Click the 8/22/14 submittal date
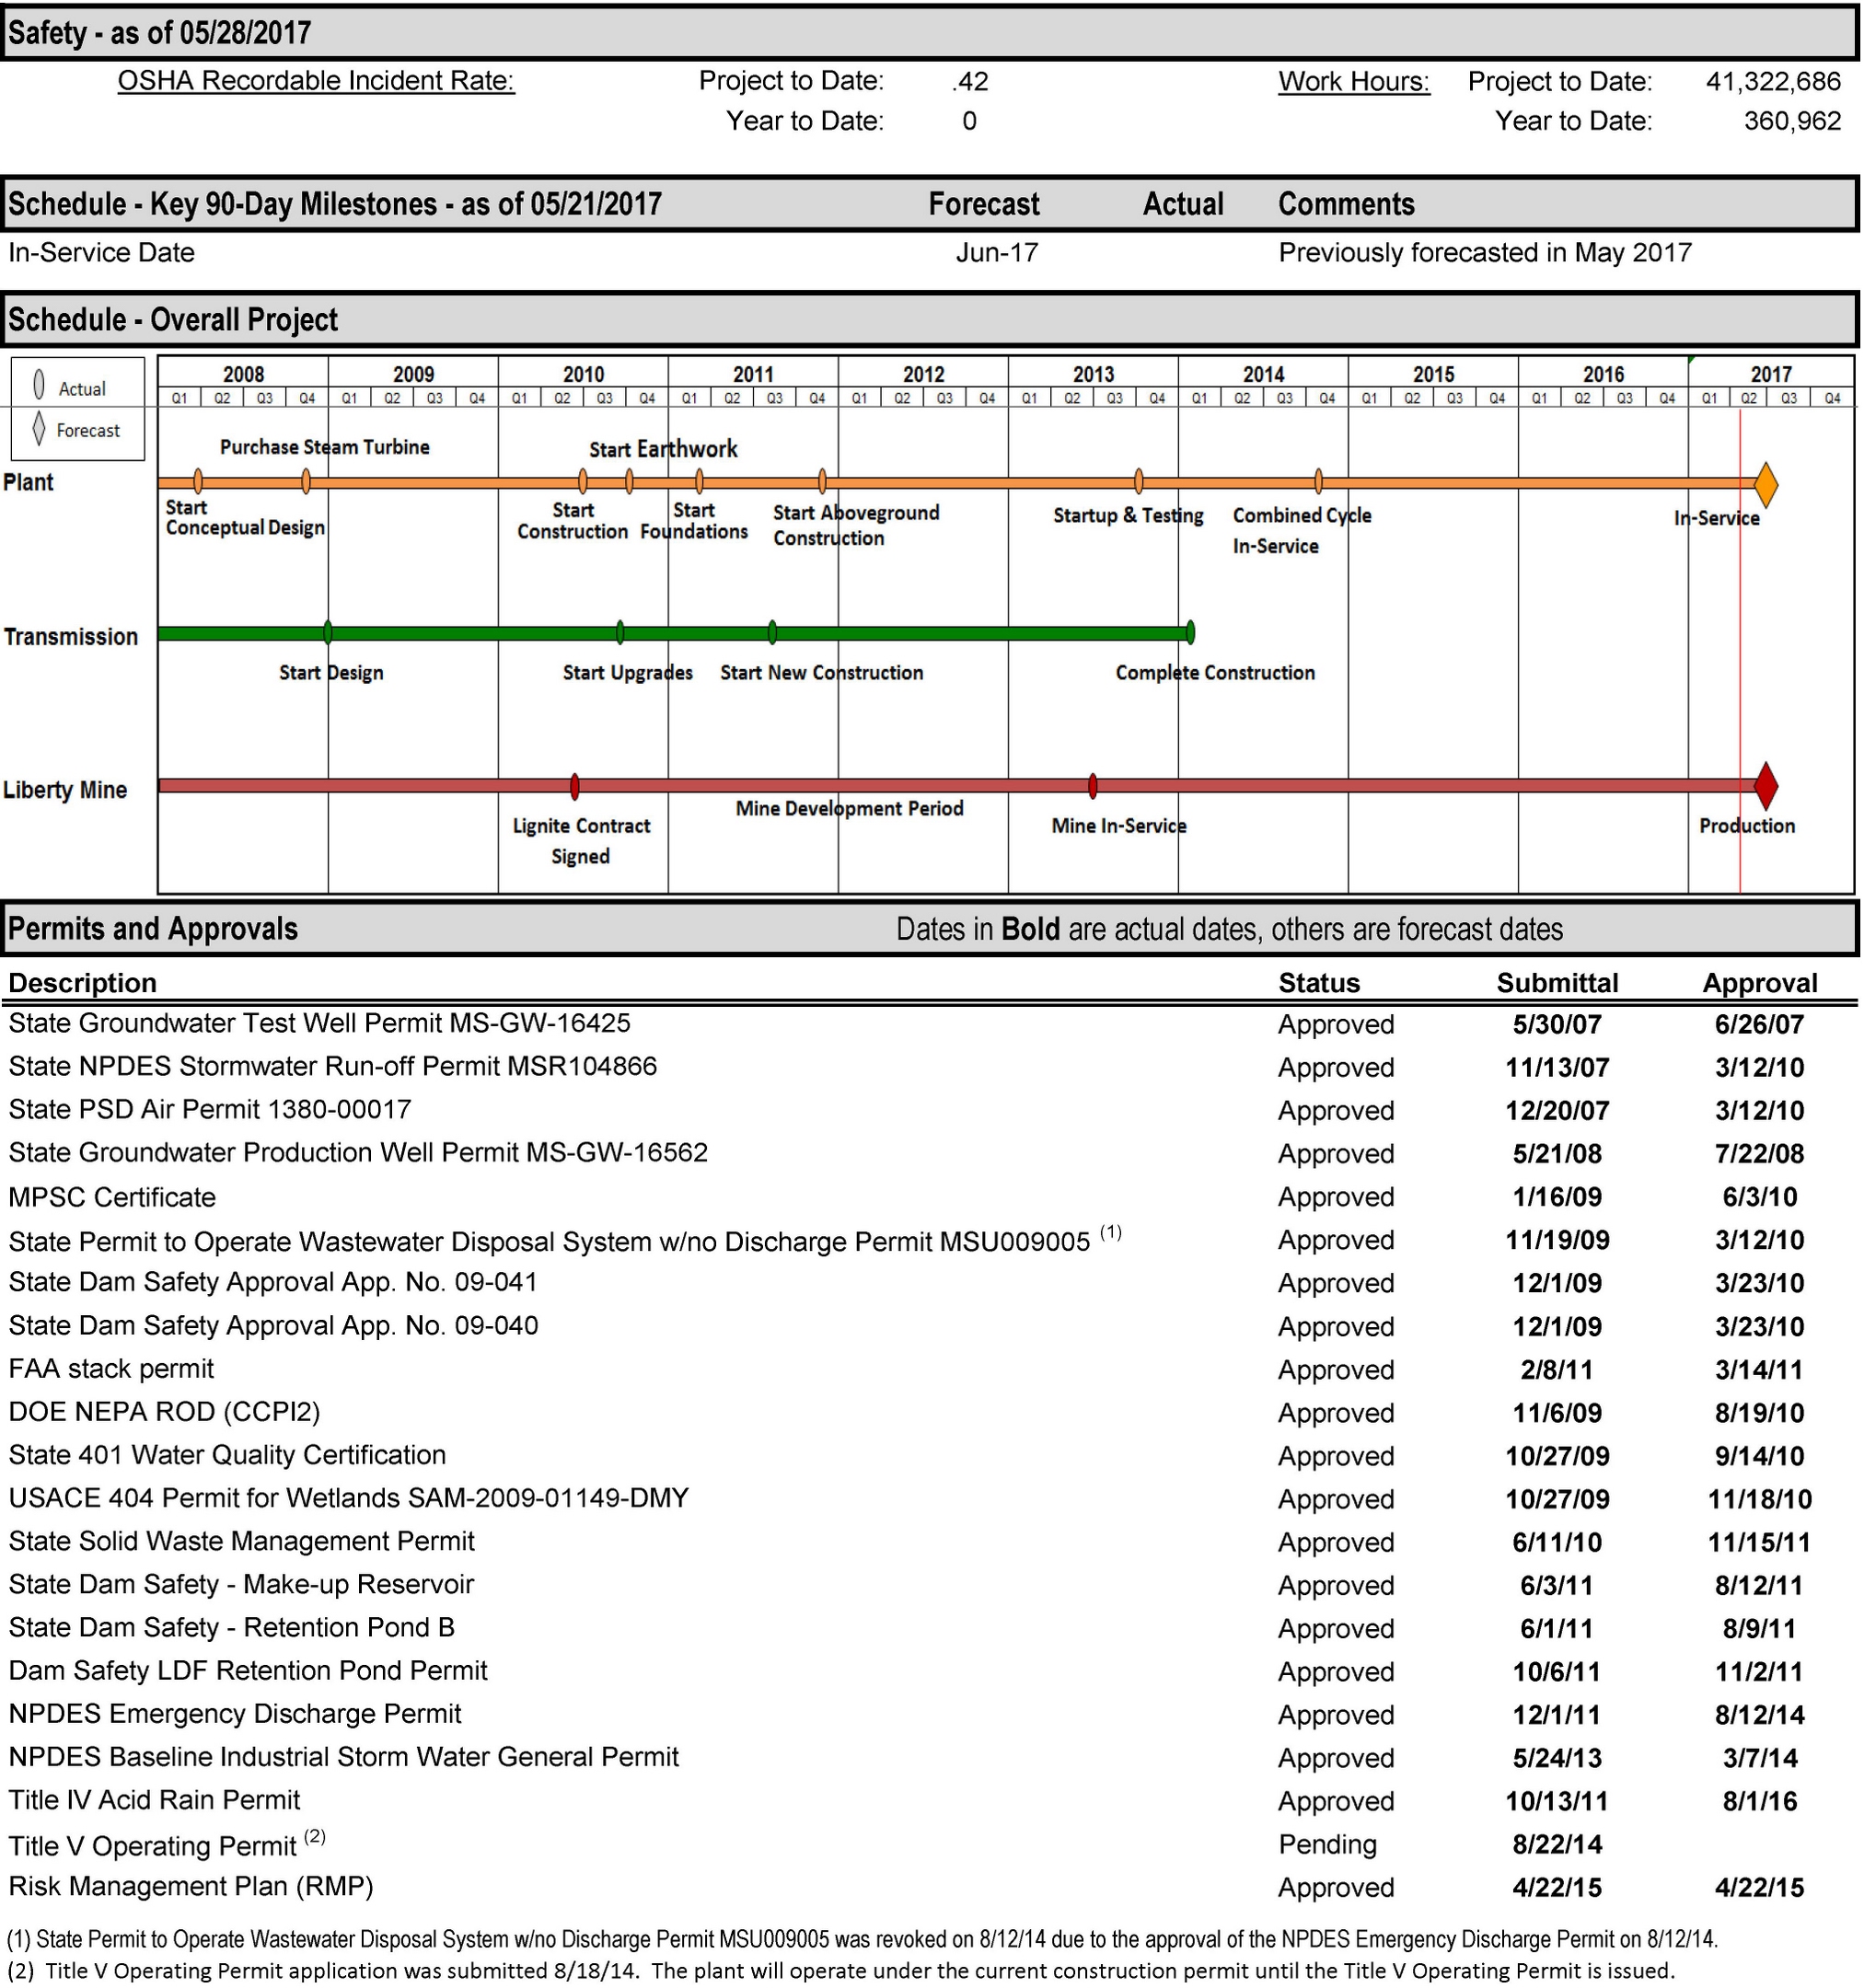 [x=1557, y=1844]
